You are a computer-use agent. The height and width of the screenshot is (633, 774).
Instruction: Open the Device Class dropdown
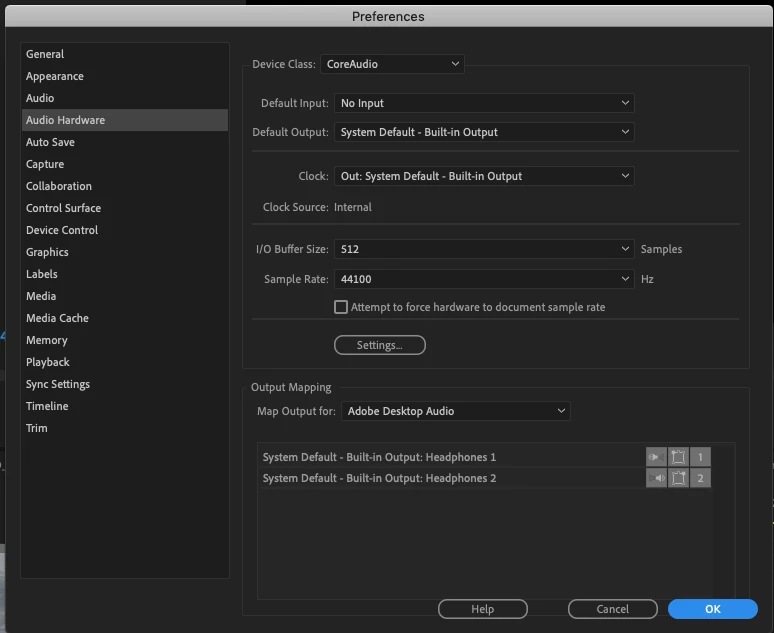[392, 64]
